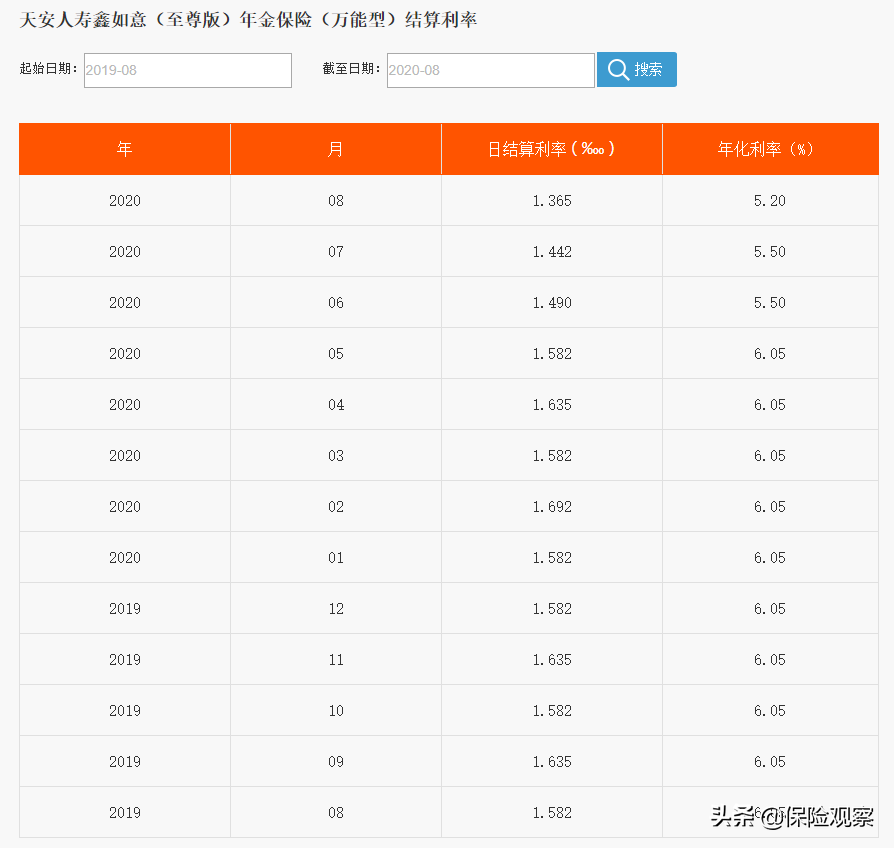Image resolution: width=894 pixels, height=848 pixels.
Task: Click month cell 10 in 2019 row
Action: (336, 711)
